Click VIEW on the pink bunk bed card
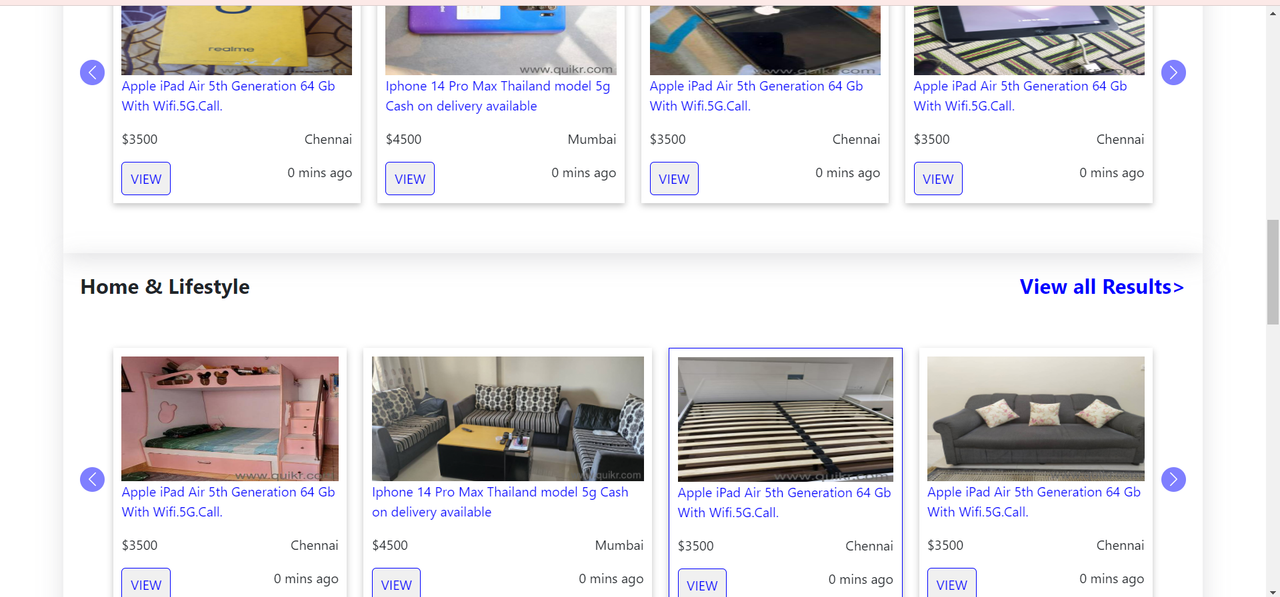 tap(146, 583)
